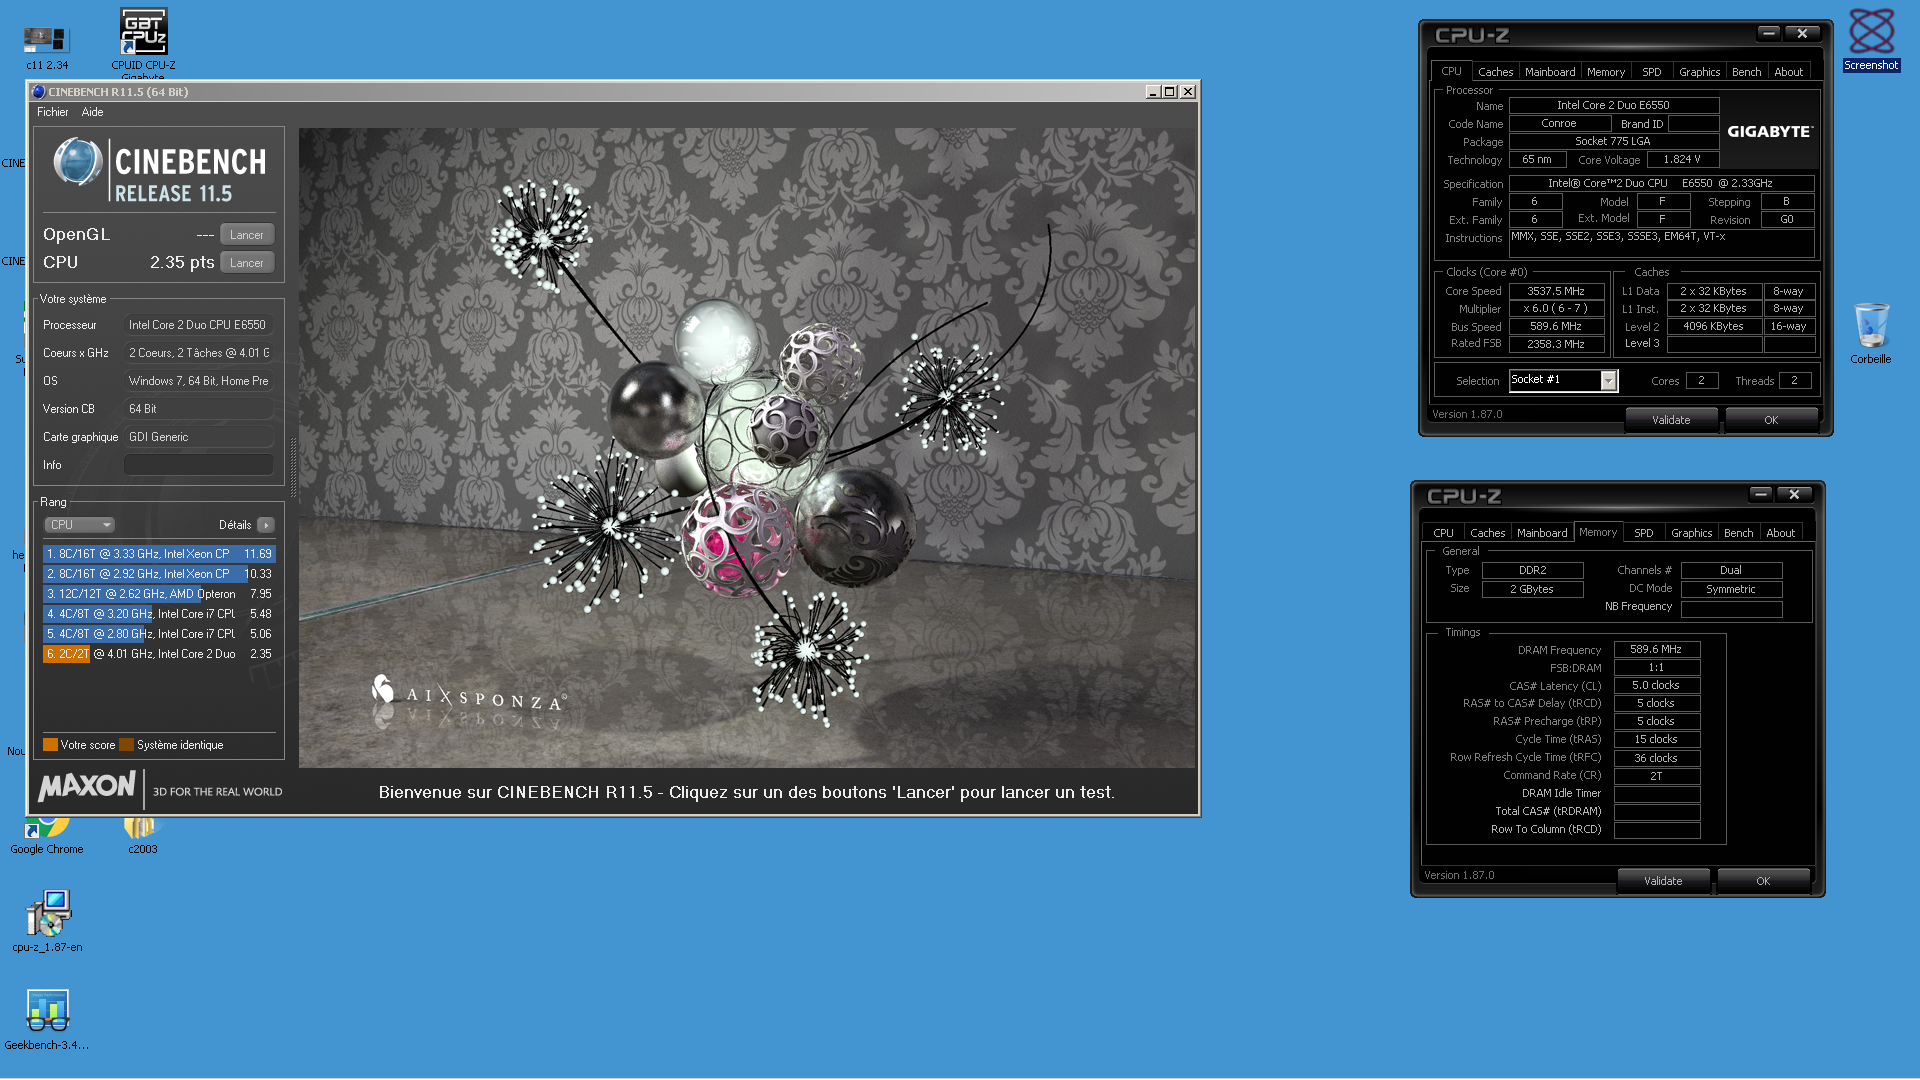Click the Gigabyte logo in CPU-Z
Image resolution: width=1920 pixels, height=1080 pixels.
point(1769,131)
